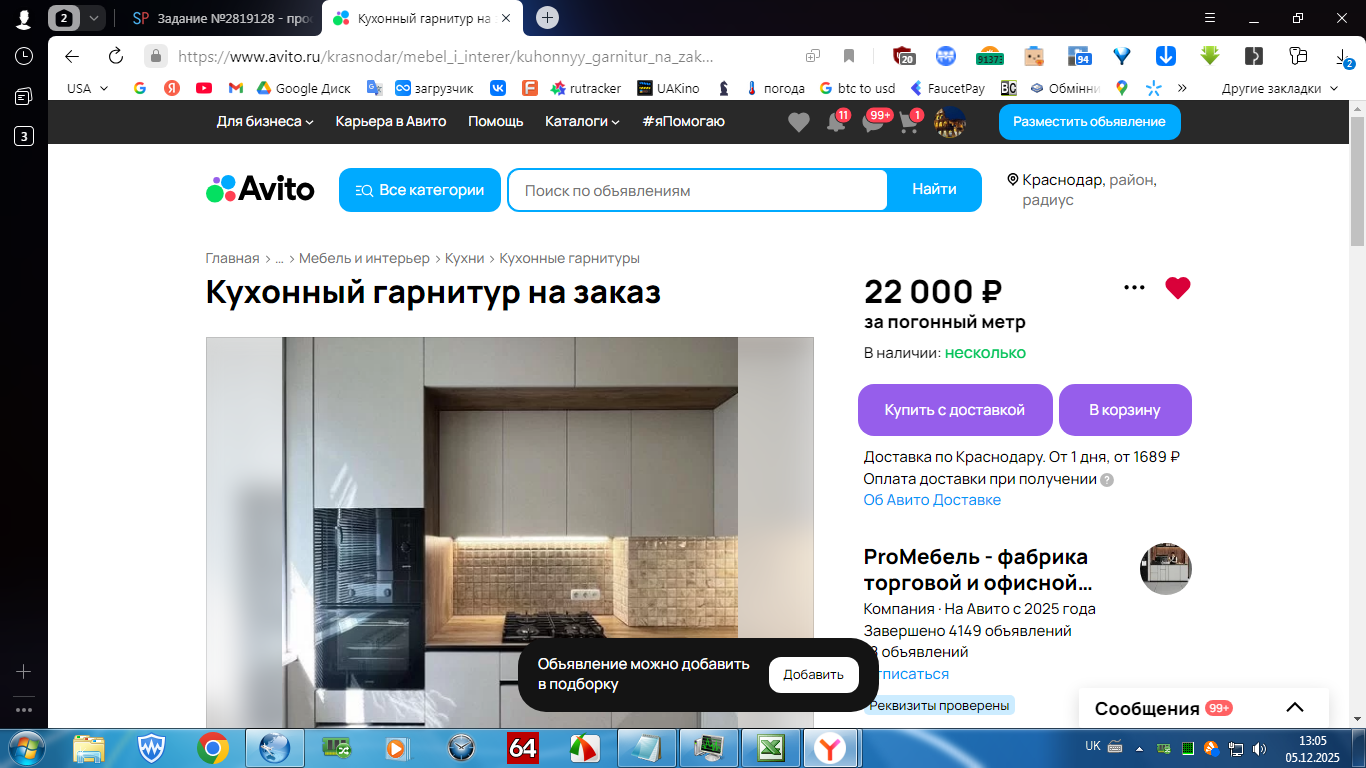Open the Gmail bookmark icon
Screen dimensions: 1366x768
(x=236, y=88)
